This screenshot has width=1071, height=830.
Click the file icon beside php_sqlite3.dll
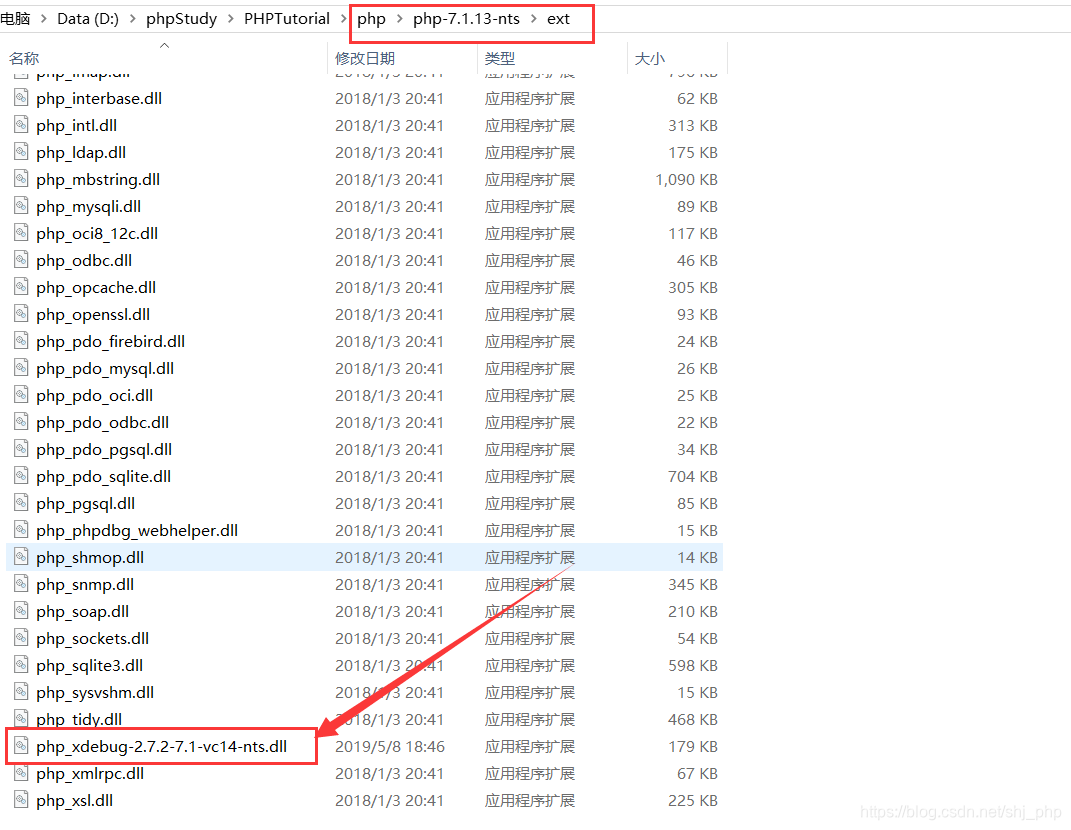21,665
